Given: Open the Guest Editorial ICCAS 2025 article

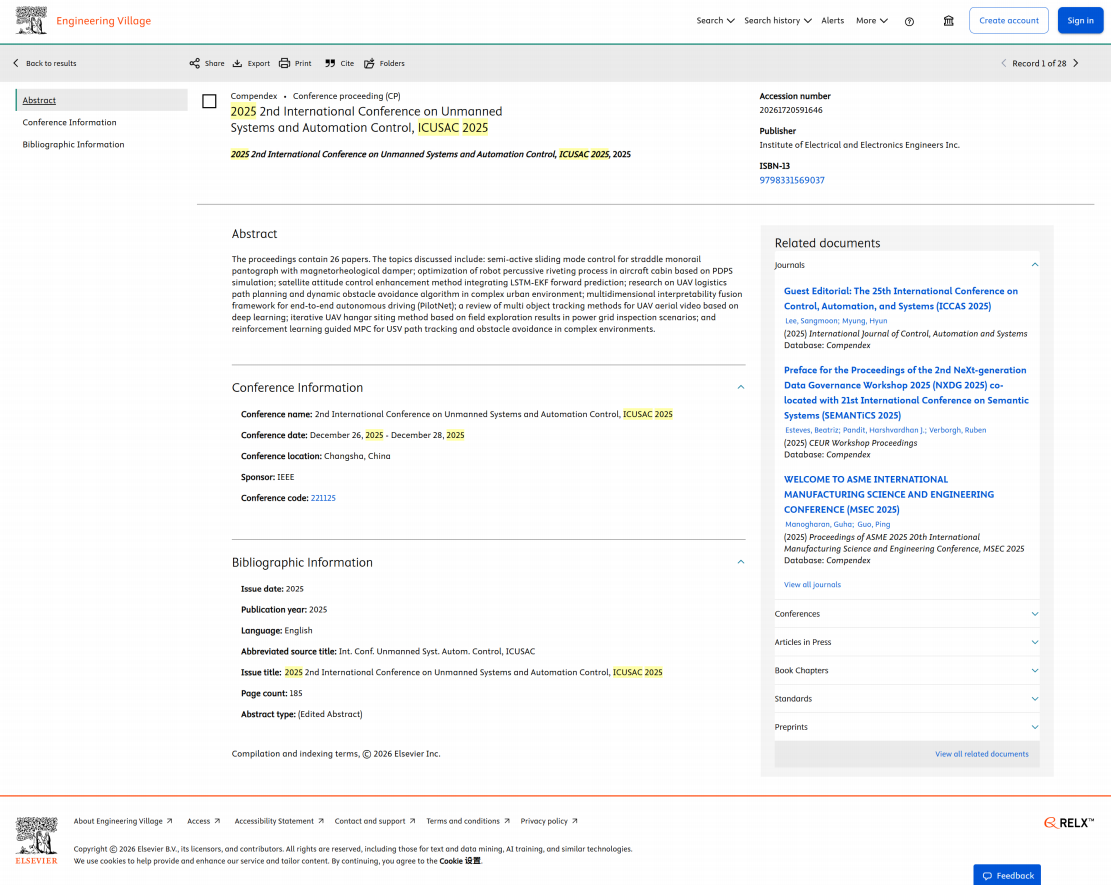Looking at the screenshot, I should tap(901, 298).
